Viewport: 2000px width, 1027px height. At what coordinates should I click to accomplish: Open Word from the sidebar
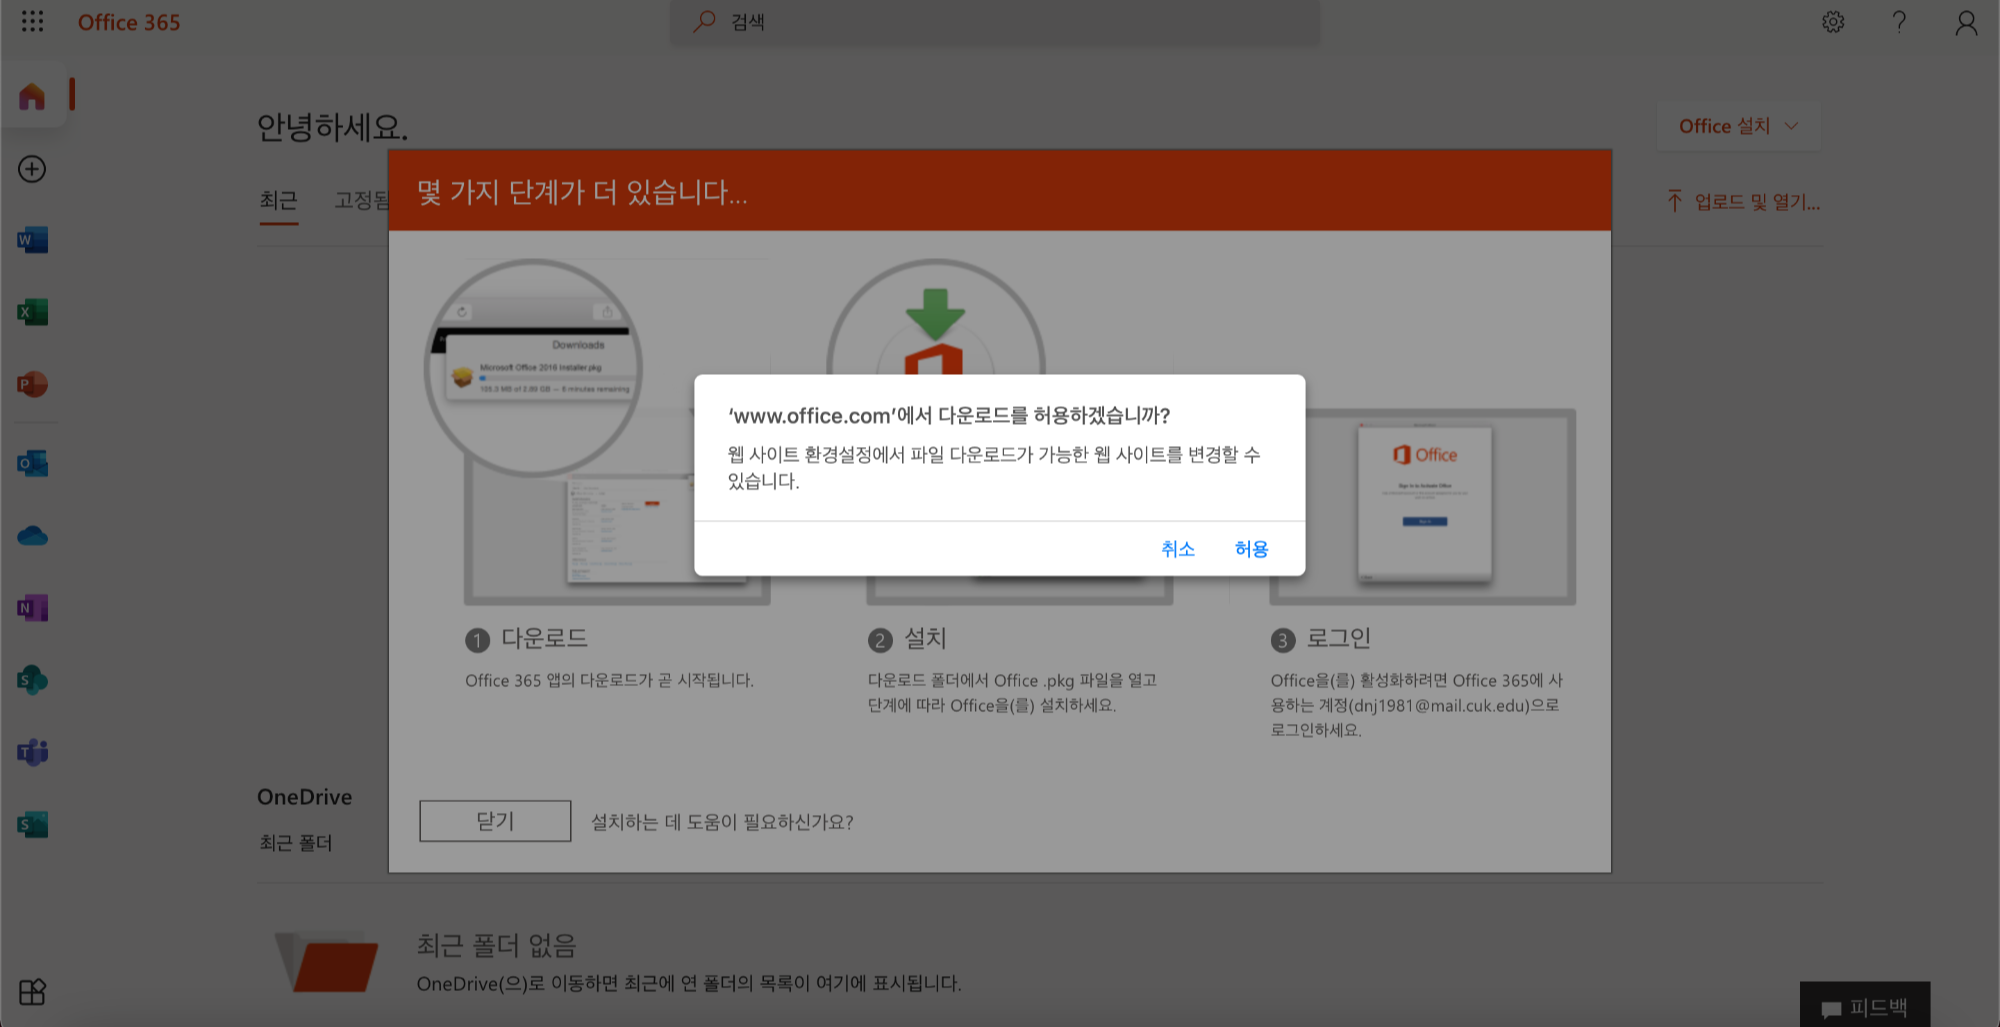click(32, 240)
